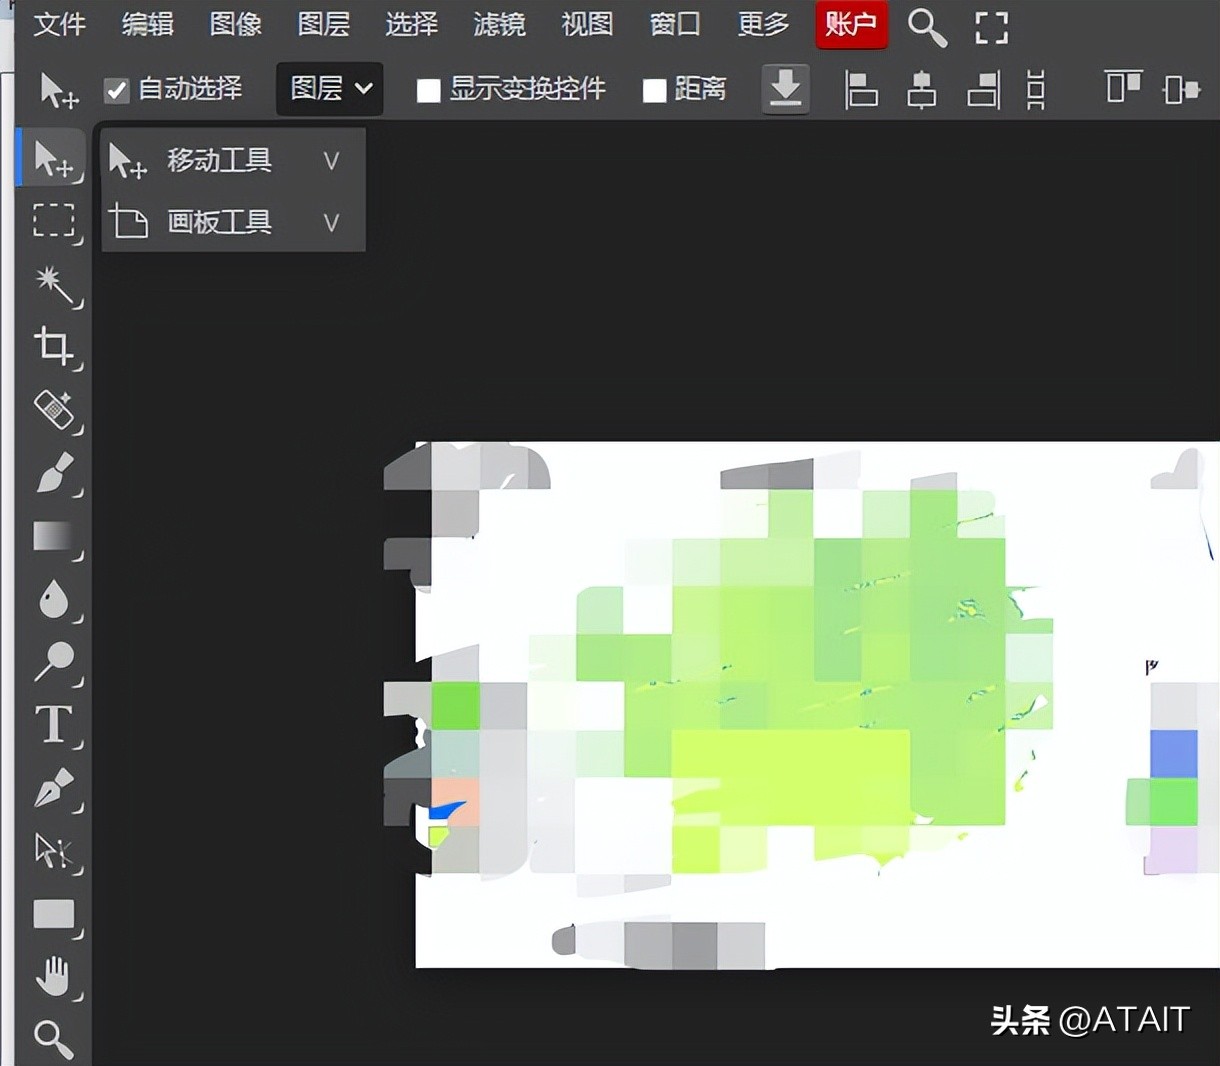Image resolution: width=1220 pixels, height=1066 pixels.
Task: Enable the 距离 checkbox
Action: tap(655, 89)
